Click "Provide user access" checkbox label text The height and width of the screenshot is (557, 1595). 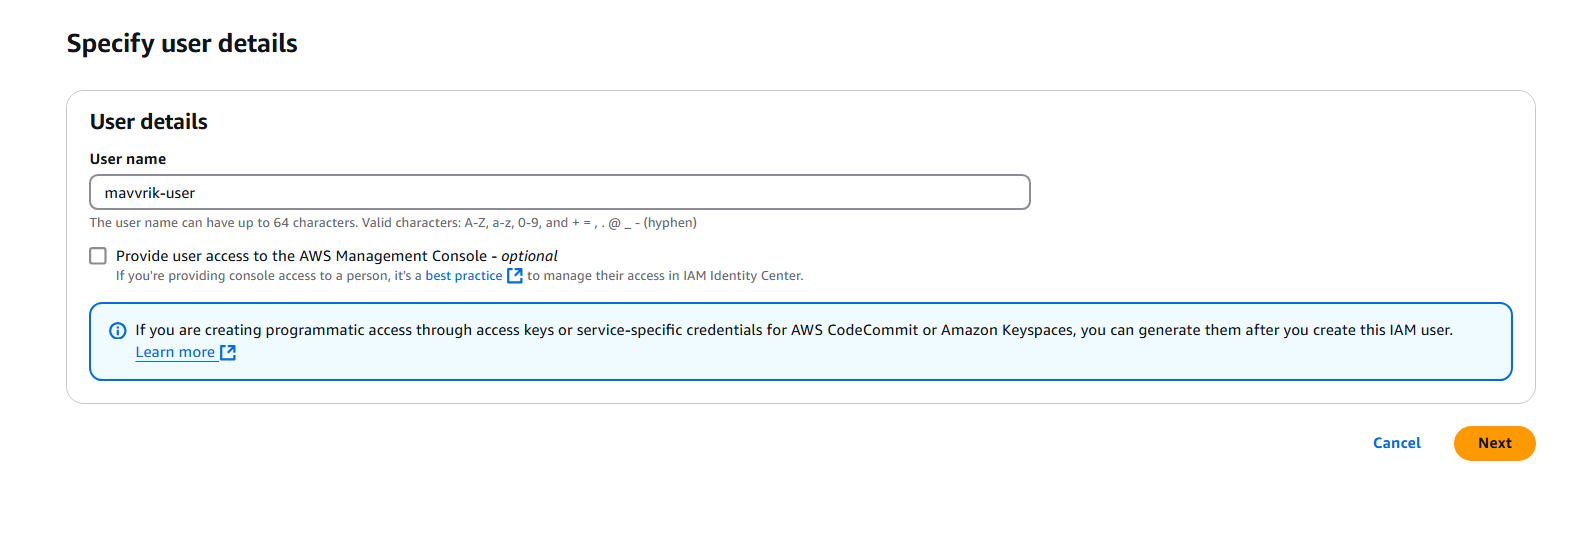pyautogui.click(x=300, y=256)
